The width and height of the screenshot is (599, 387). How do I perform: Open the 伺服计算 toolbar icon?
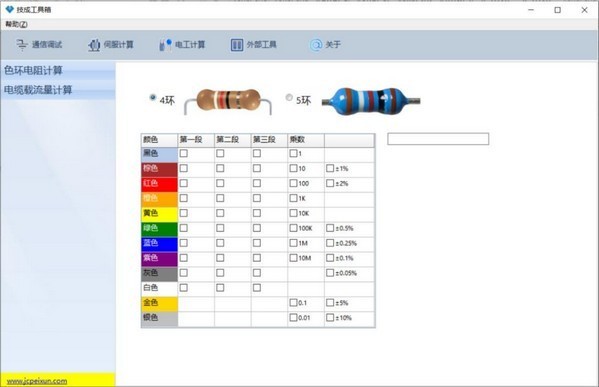click(94, 45)
